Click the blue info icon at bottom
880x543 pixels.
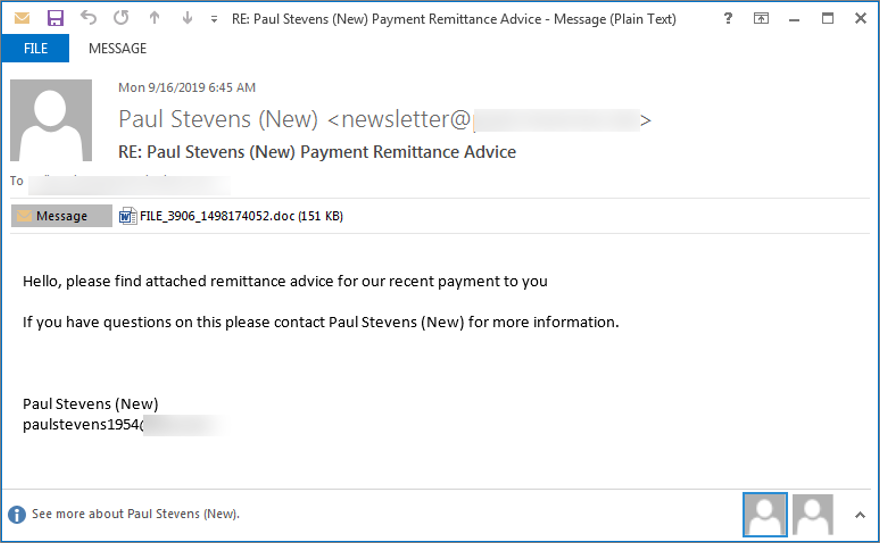tap(17, 514)
